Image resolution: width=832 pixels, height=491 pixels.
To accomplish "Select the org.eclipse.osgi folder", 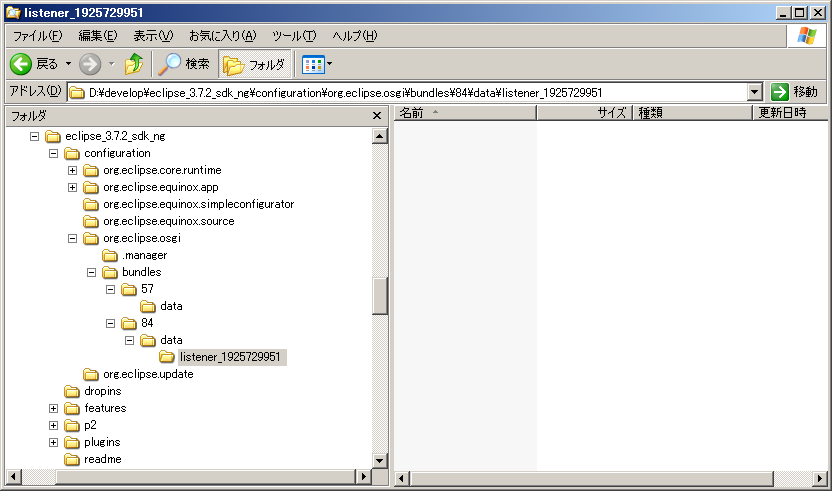I will (142, 238).
